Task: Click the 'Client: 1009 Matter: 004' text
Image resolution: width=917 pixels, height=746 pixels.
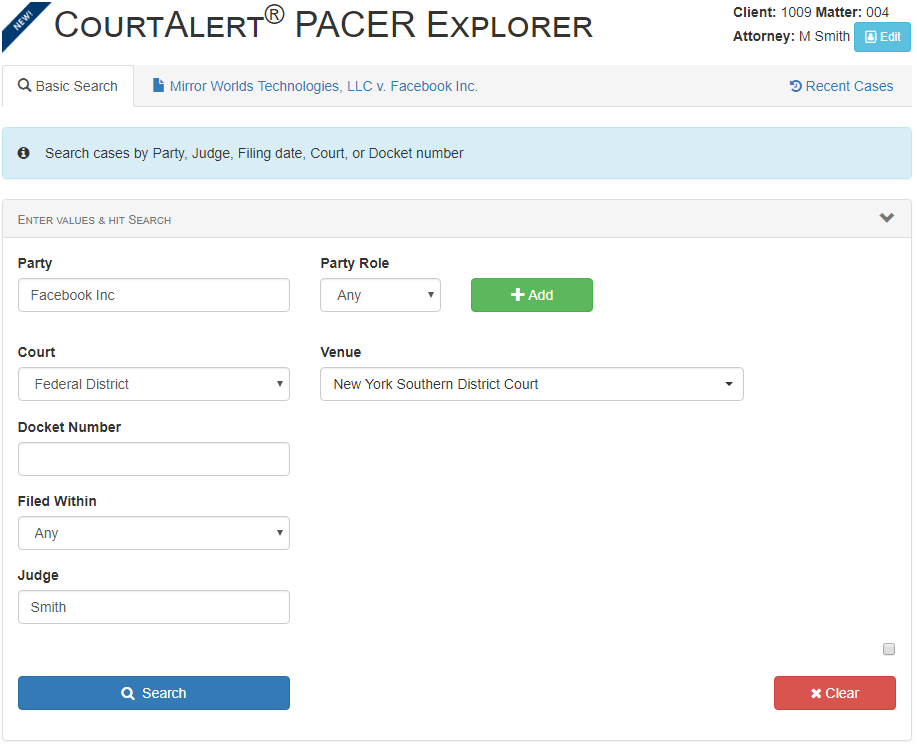Action: (811, 12)
